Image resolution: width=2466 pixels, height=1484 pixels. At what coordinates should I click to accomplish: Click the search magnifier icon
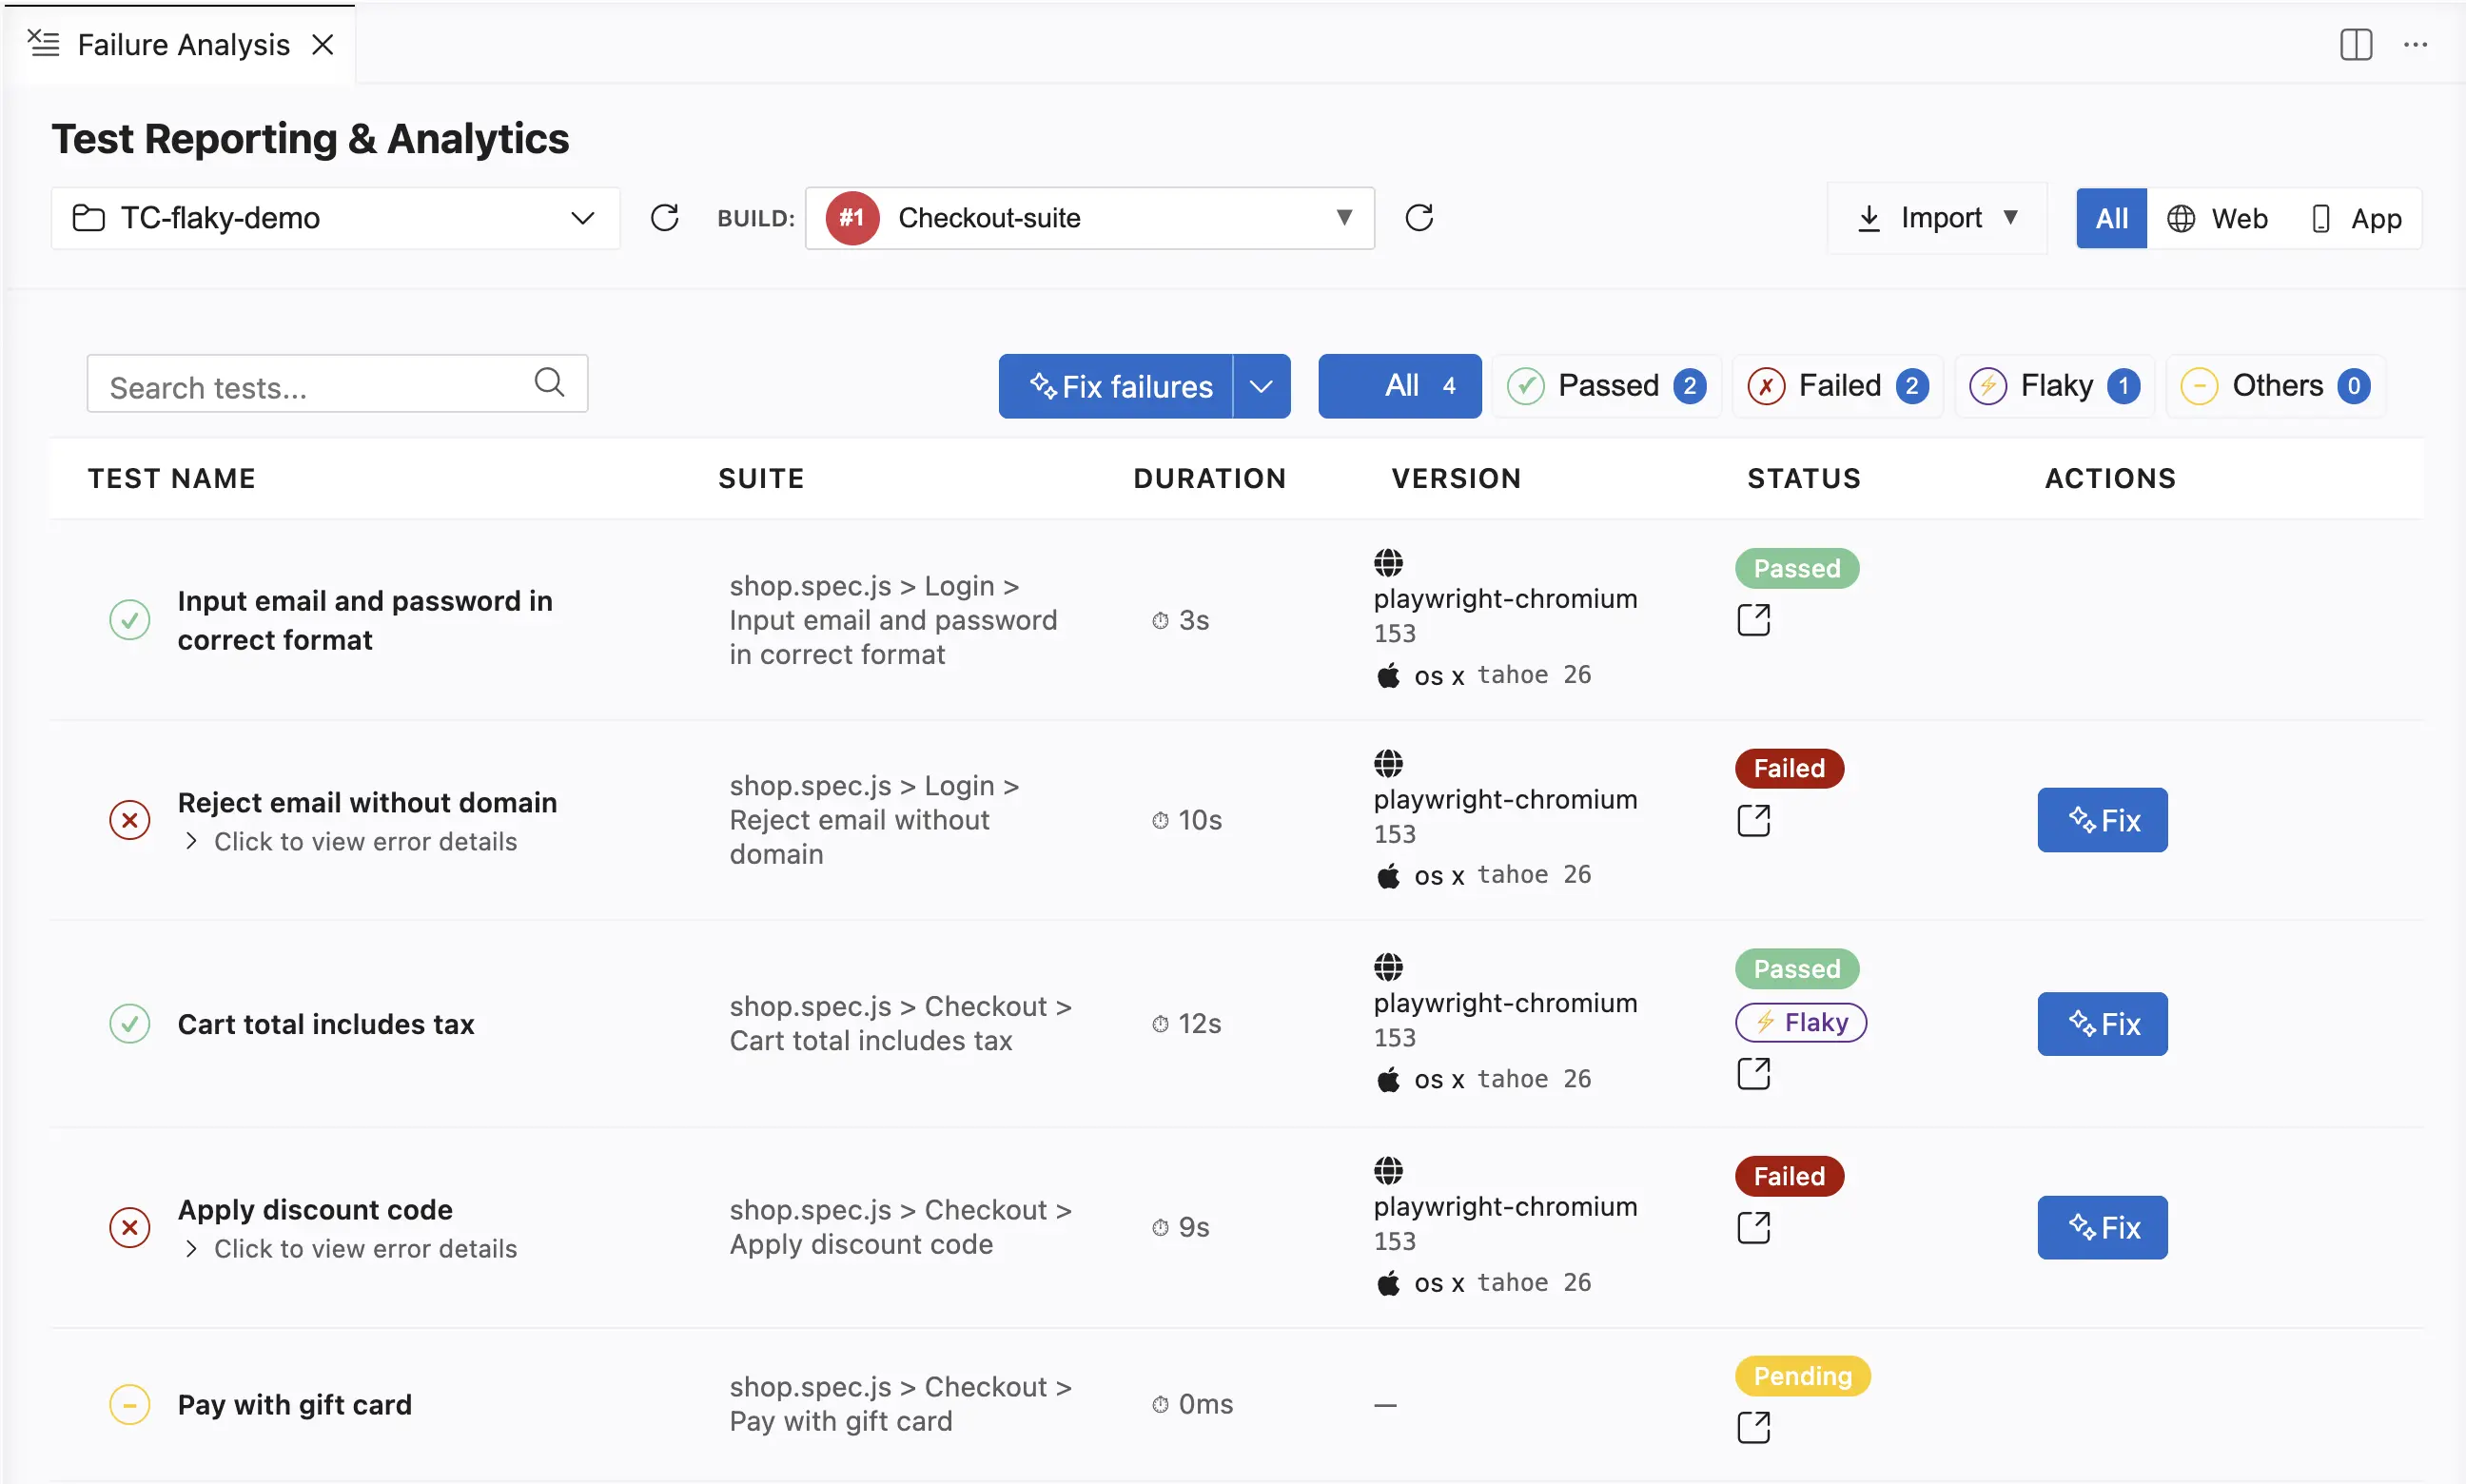coord(549,382)
